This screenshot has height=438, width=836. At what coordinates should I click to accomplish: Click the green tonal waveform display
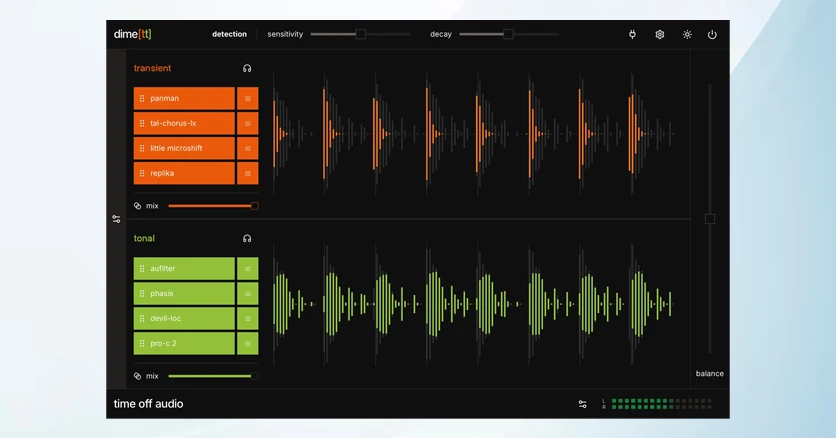[x=473, y=304]
